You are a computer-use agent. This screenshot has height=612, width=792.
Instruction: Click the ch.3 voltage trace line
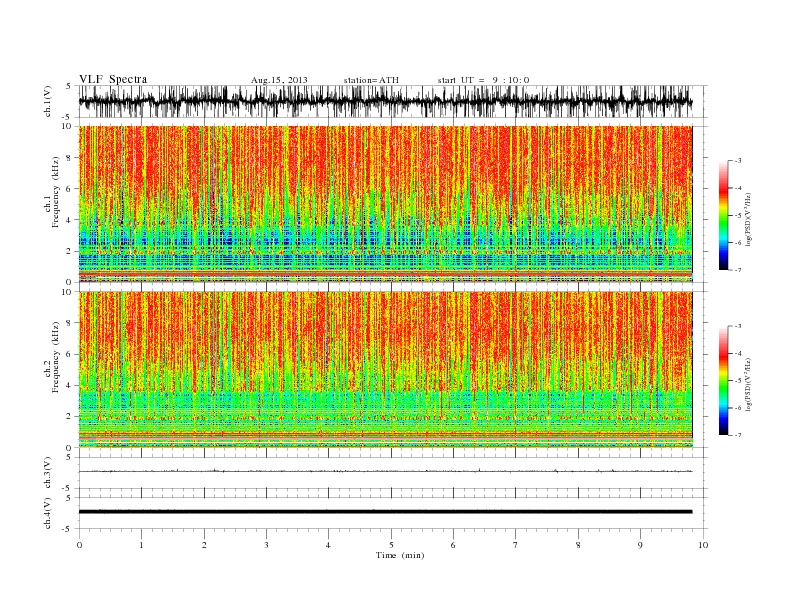coord(386,471)
